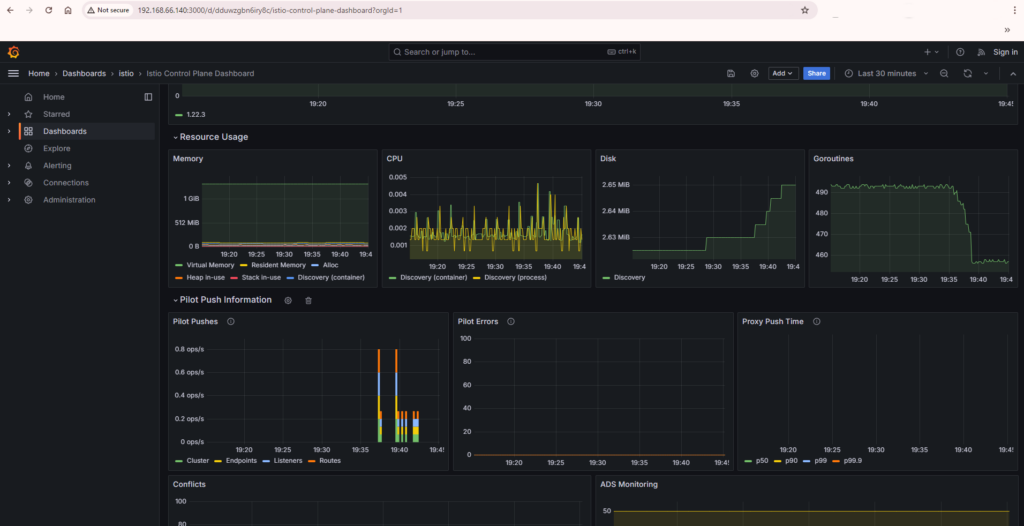Open dashboard settings gear icon
The width and height of the screenshot is (1024, 526).
[754, 74]
